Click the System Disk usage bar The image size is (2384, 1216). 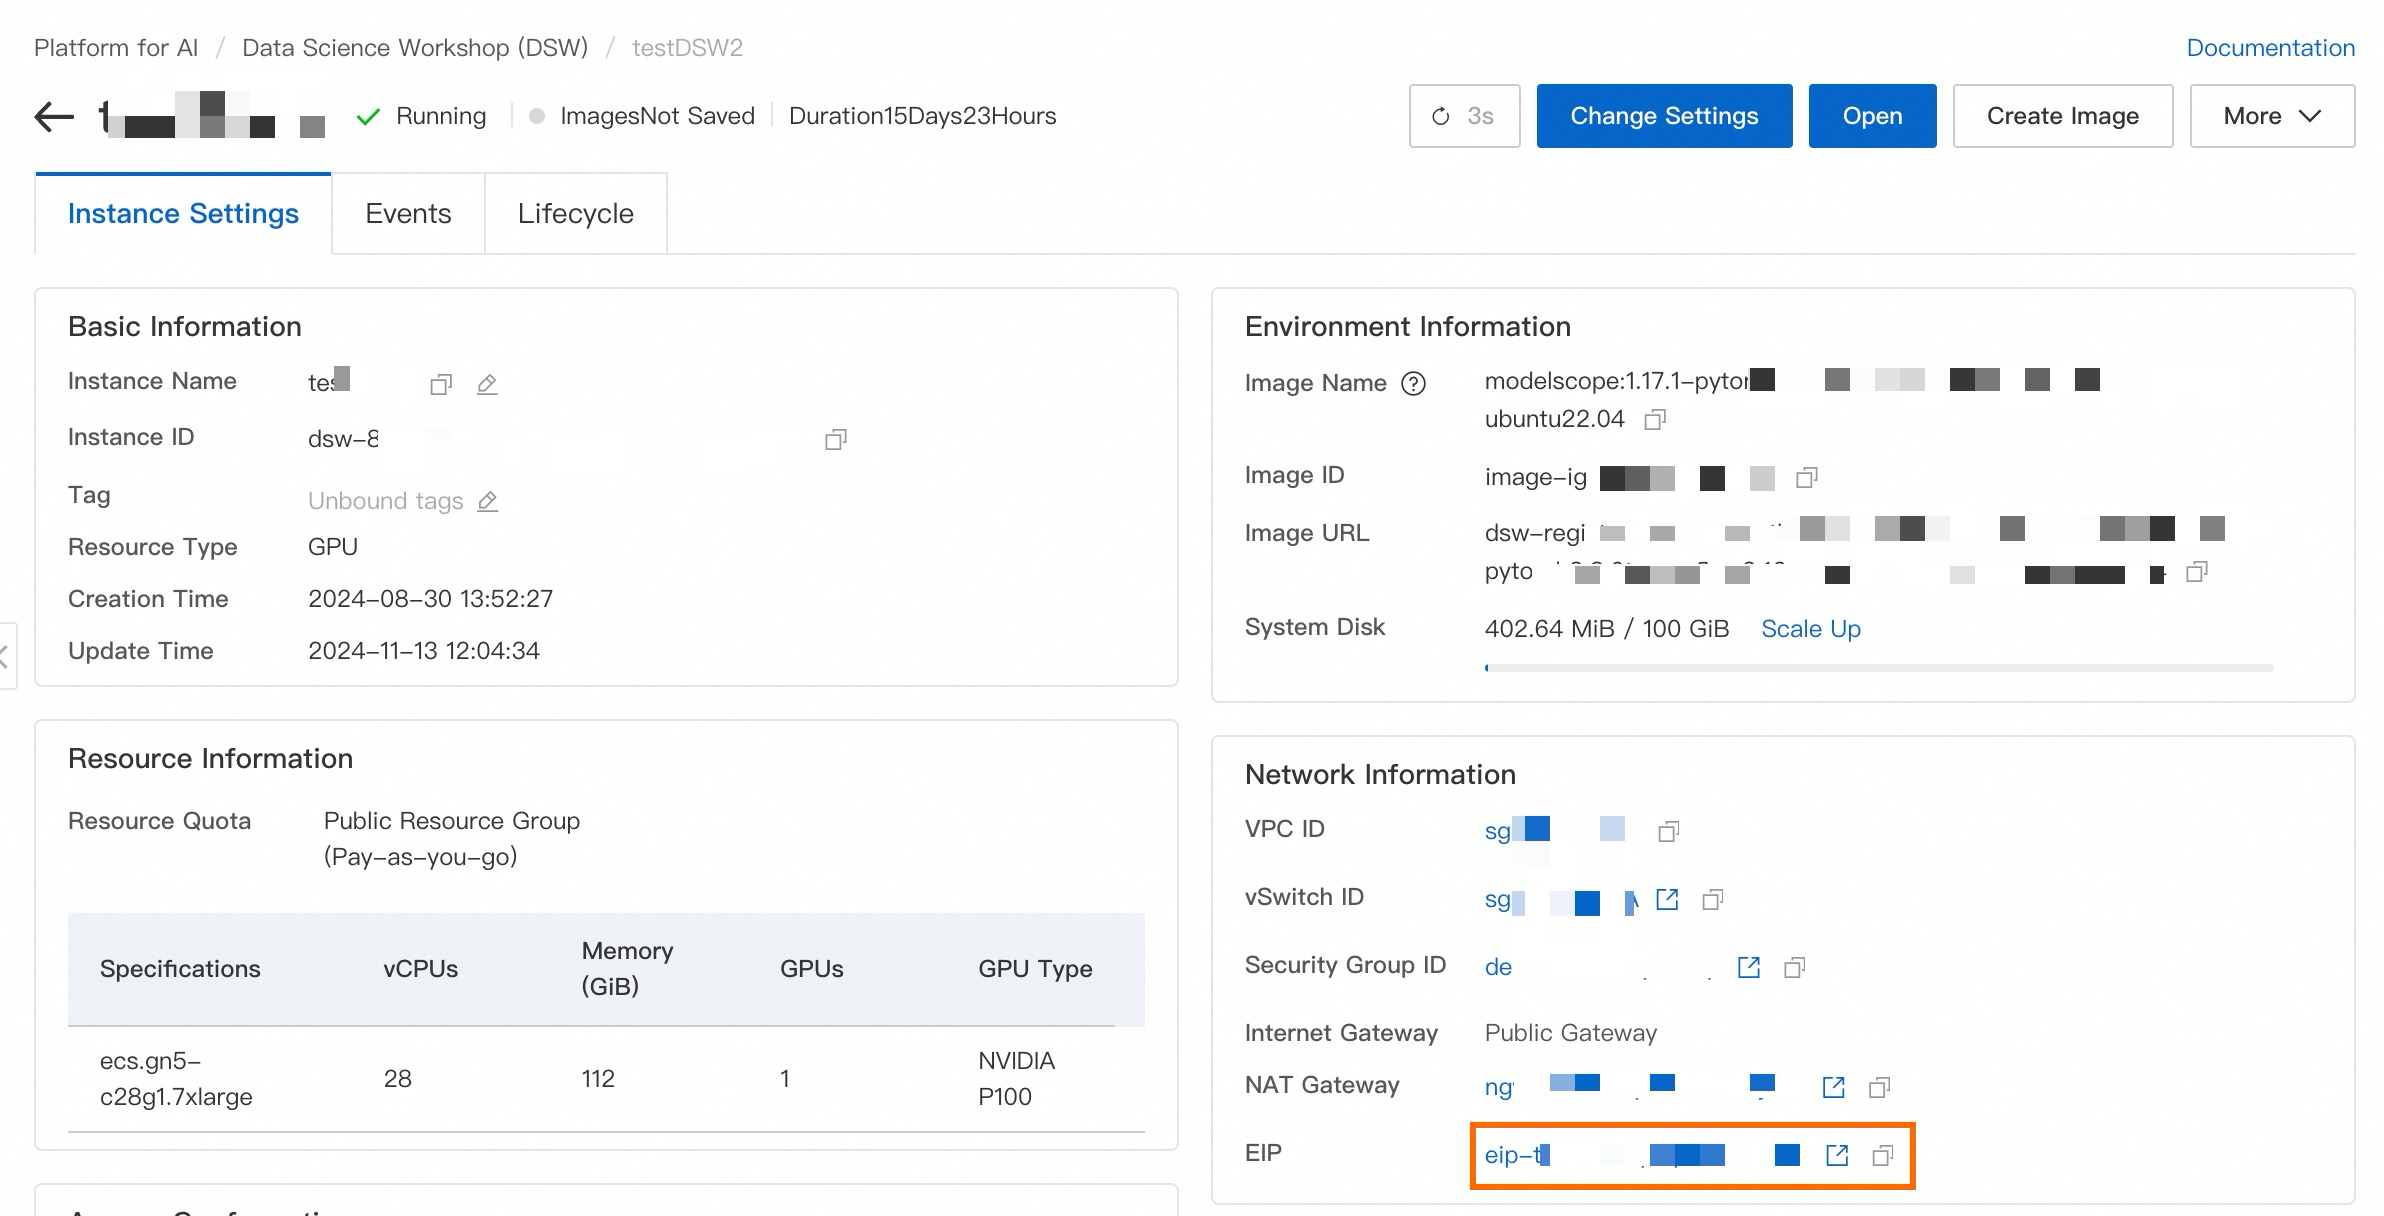(1878, 668)
